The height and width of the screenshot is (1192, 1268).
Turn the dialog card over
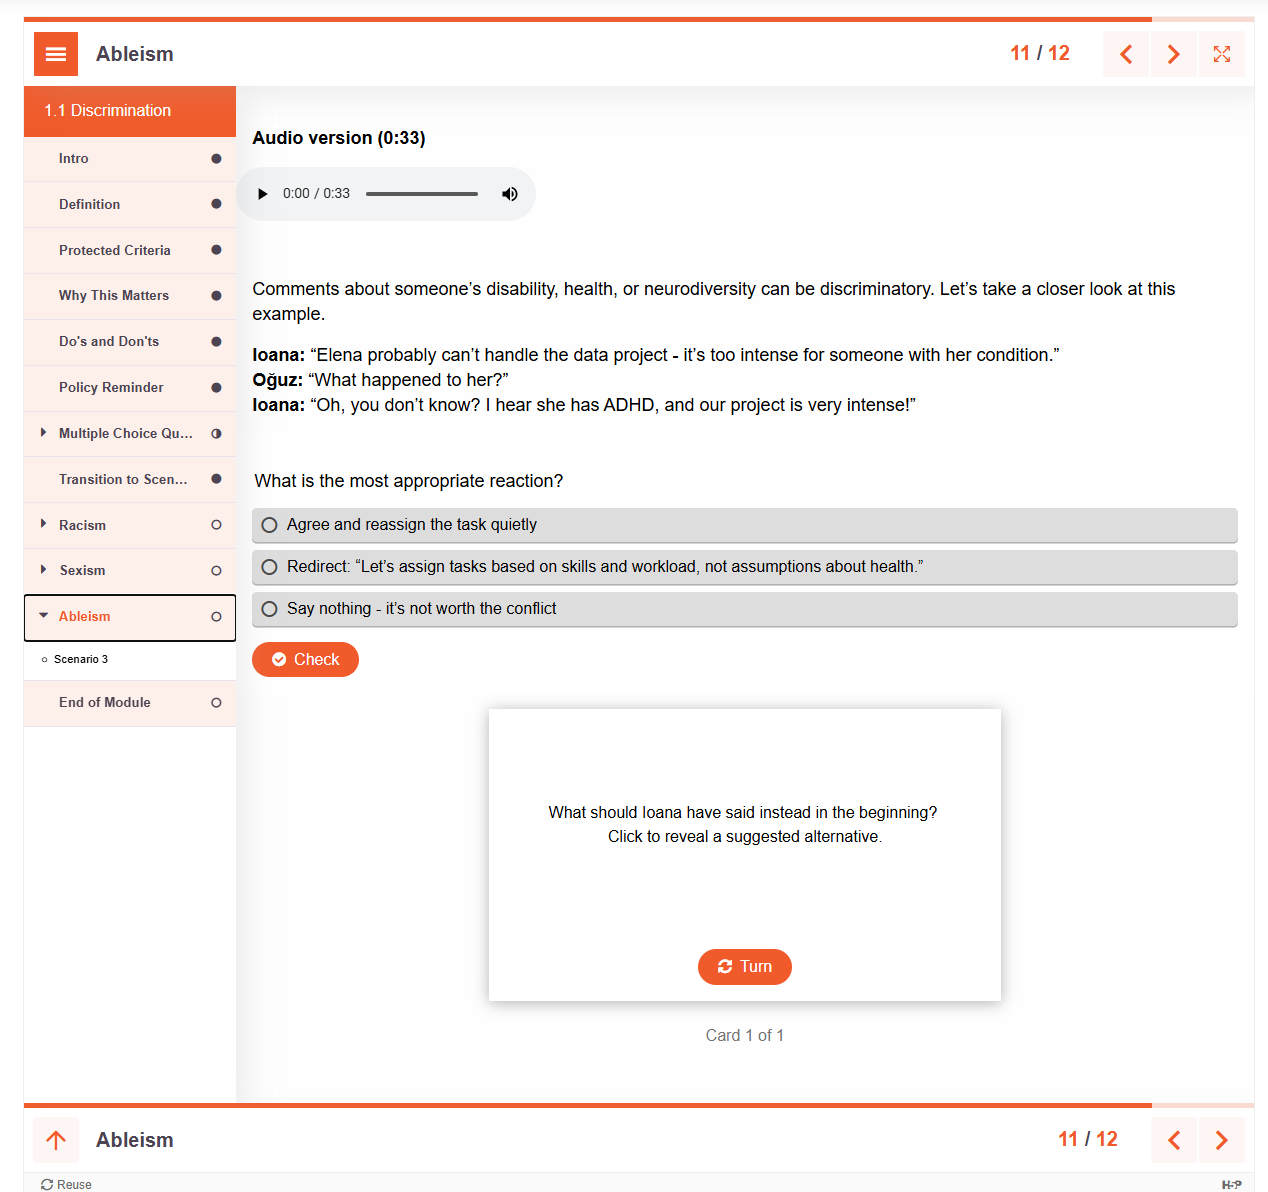tap(745, 967)
